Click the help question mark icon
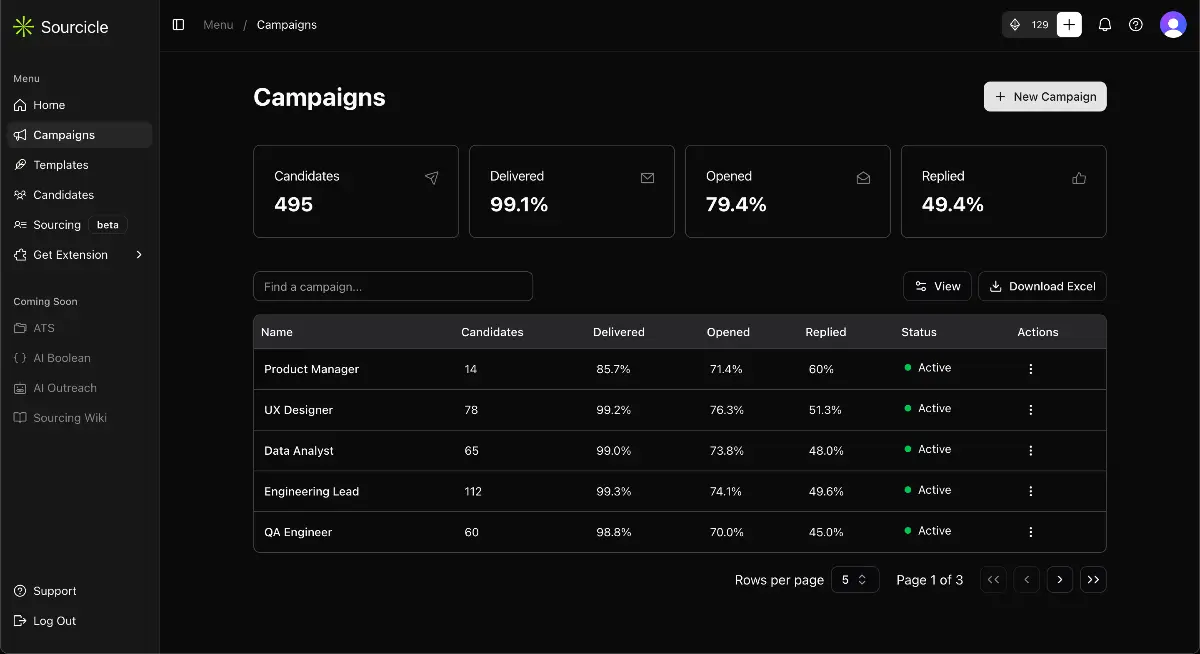The image size is (1200, 654). 1135,25
